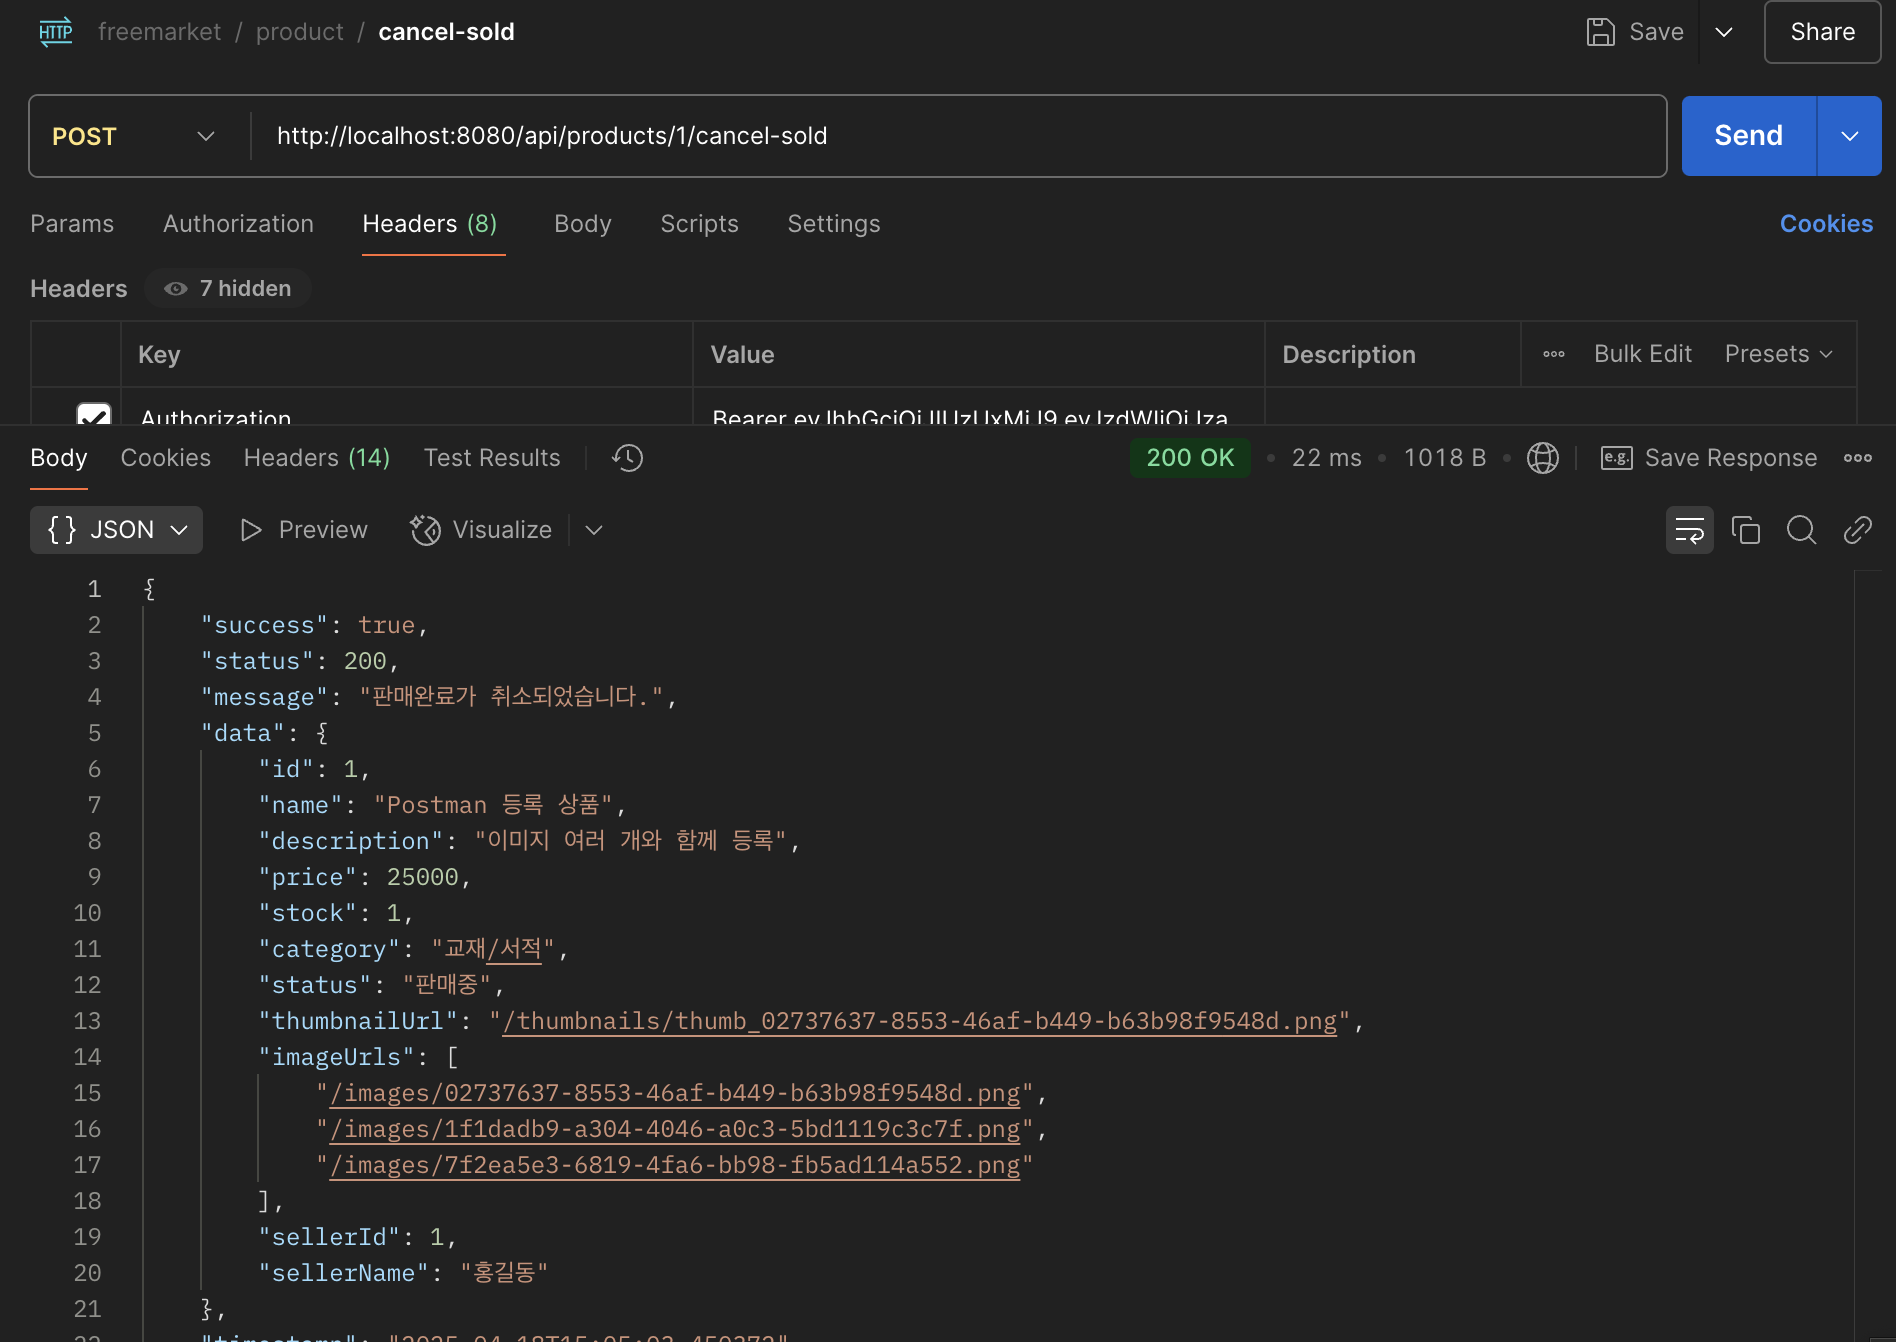The width and height of the screenshot is (1896, 1342).
Task: Open the response history icon
Action: [628, 458]
